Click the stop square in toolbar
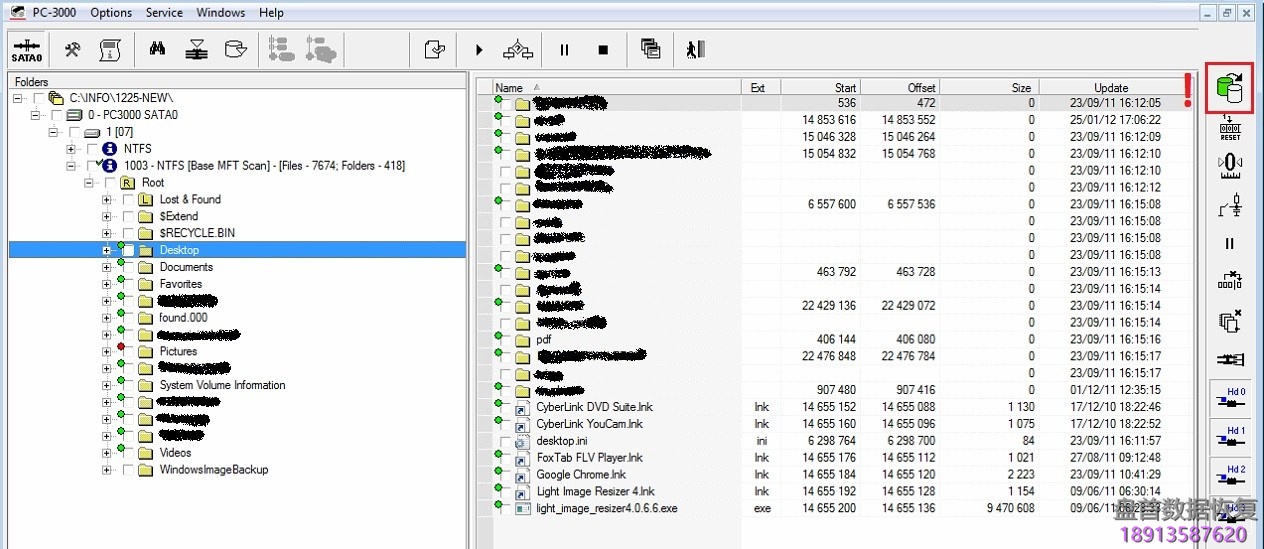The image size is (1264, 549). 603,49
